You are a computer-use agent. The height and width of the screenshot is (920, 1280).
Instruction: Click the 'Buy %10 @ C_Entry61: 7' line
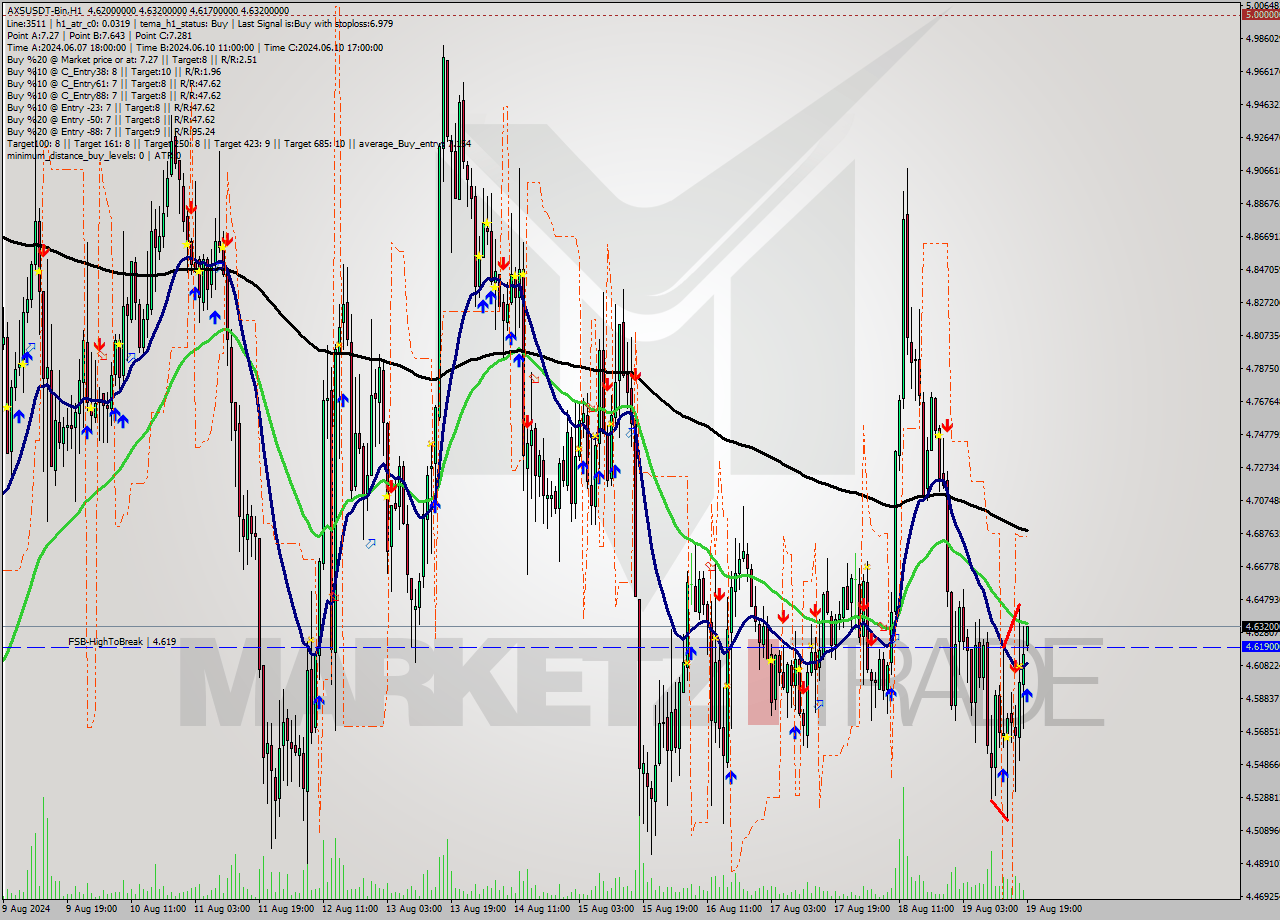pyautogui.click(x=113, y=83)
